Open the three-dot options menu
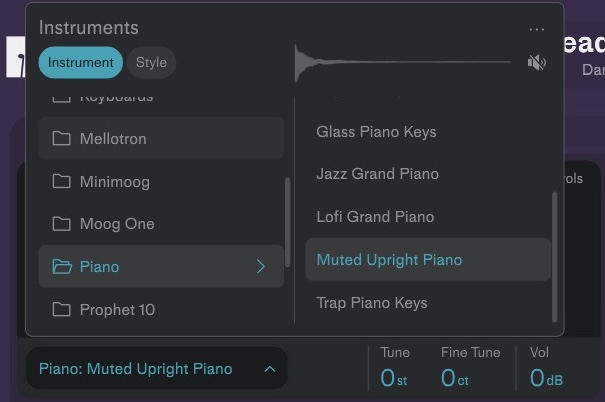 537,29
